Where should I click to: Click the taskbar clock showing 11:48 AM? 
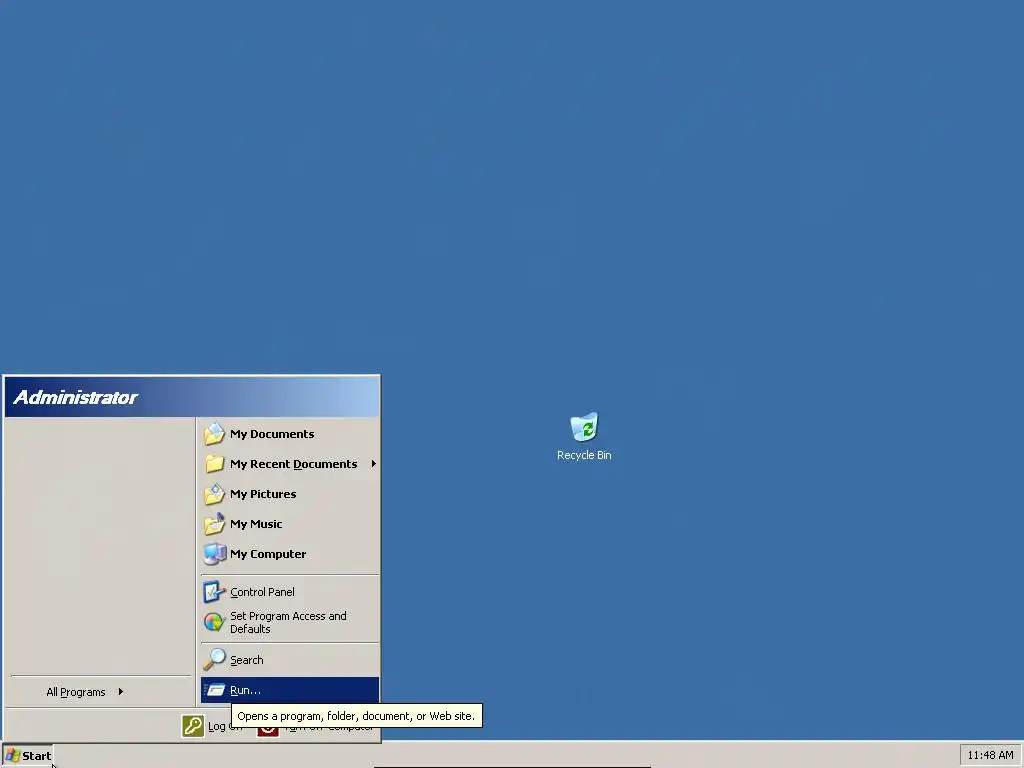[x=990, y=755]
